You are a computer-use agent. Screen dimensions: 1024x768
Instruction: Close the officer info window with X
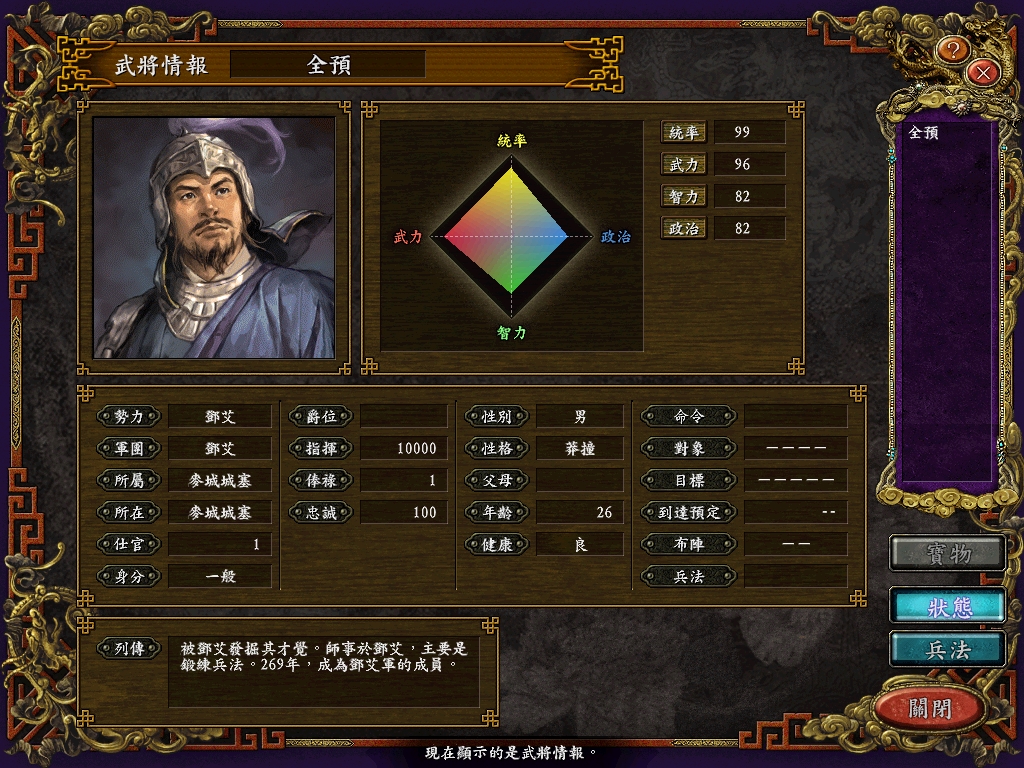[x=983, y=72]
